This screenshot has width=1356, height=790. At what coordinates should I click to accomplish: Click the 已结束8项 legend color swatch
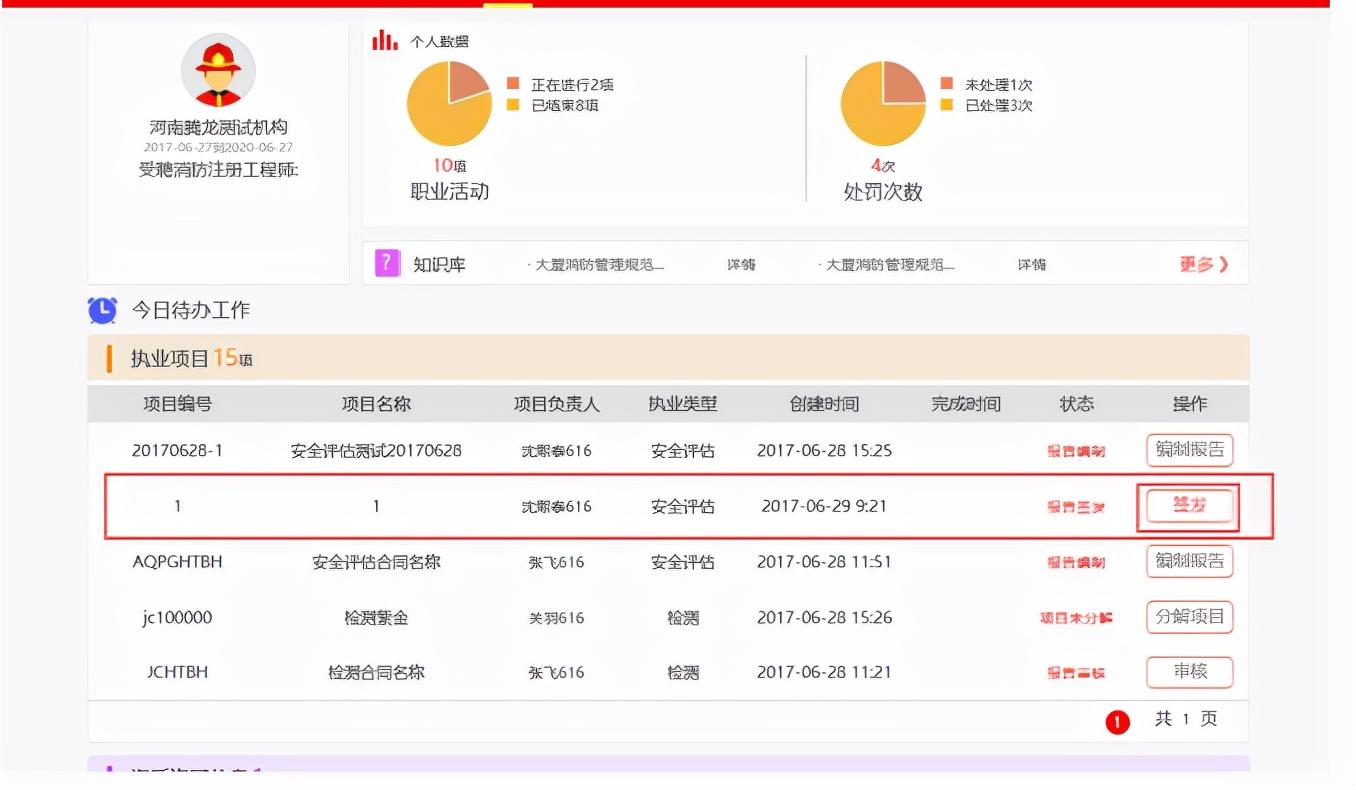point(513,105)
